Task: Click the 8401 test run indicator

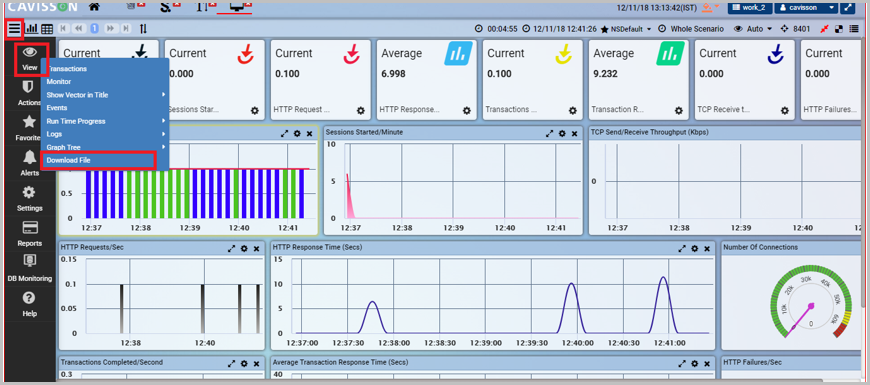Action: [x=795, y=29]
